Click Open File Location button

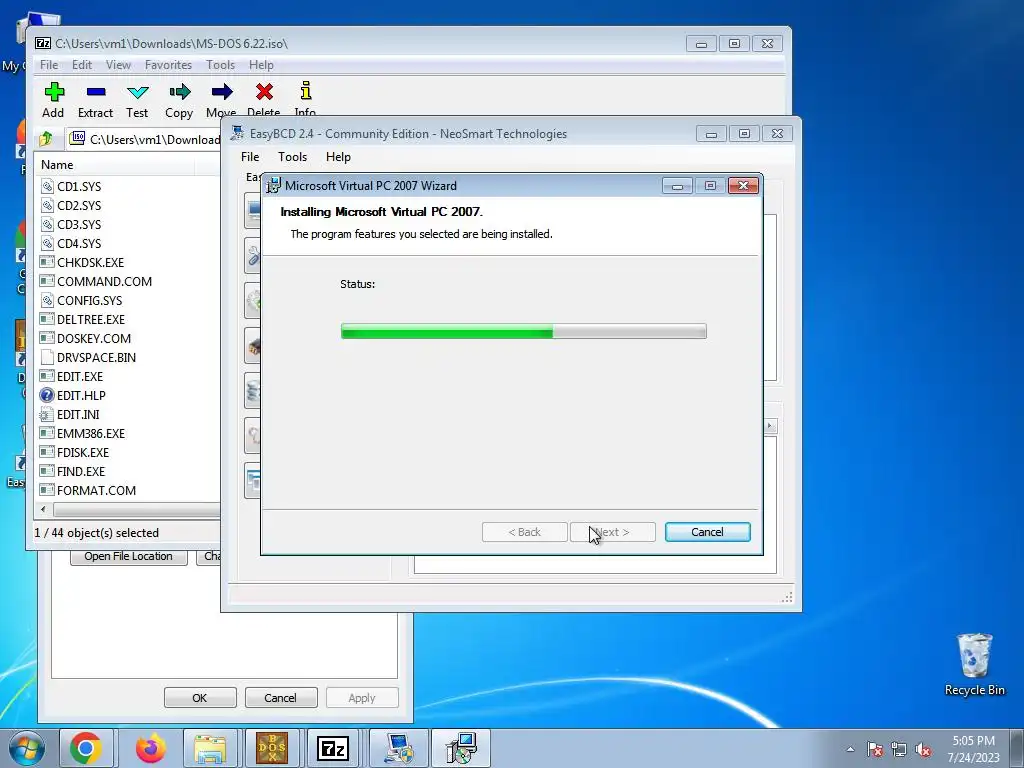coord(129,556)
